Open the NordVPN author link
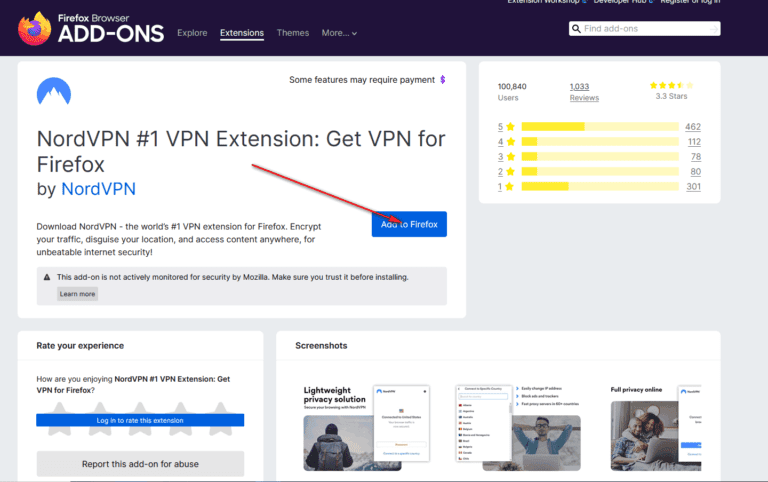The width and height of the screenshot is (768, 482). click(x=98, y=189)
